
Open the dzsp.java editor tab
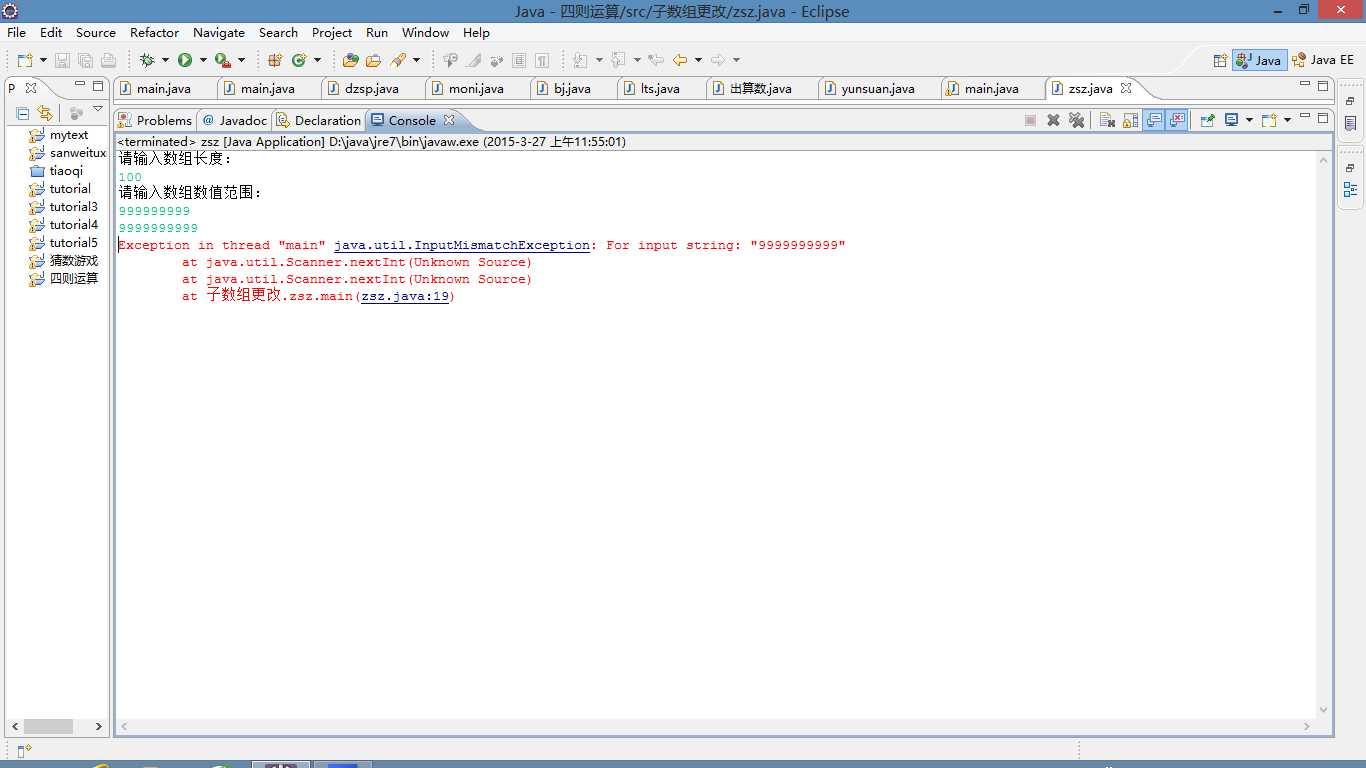(371, 88)
